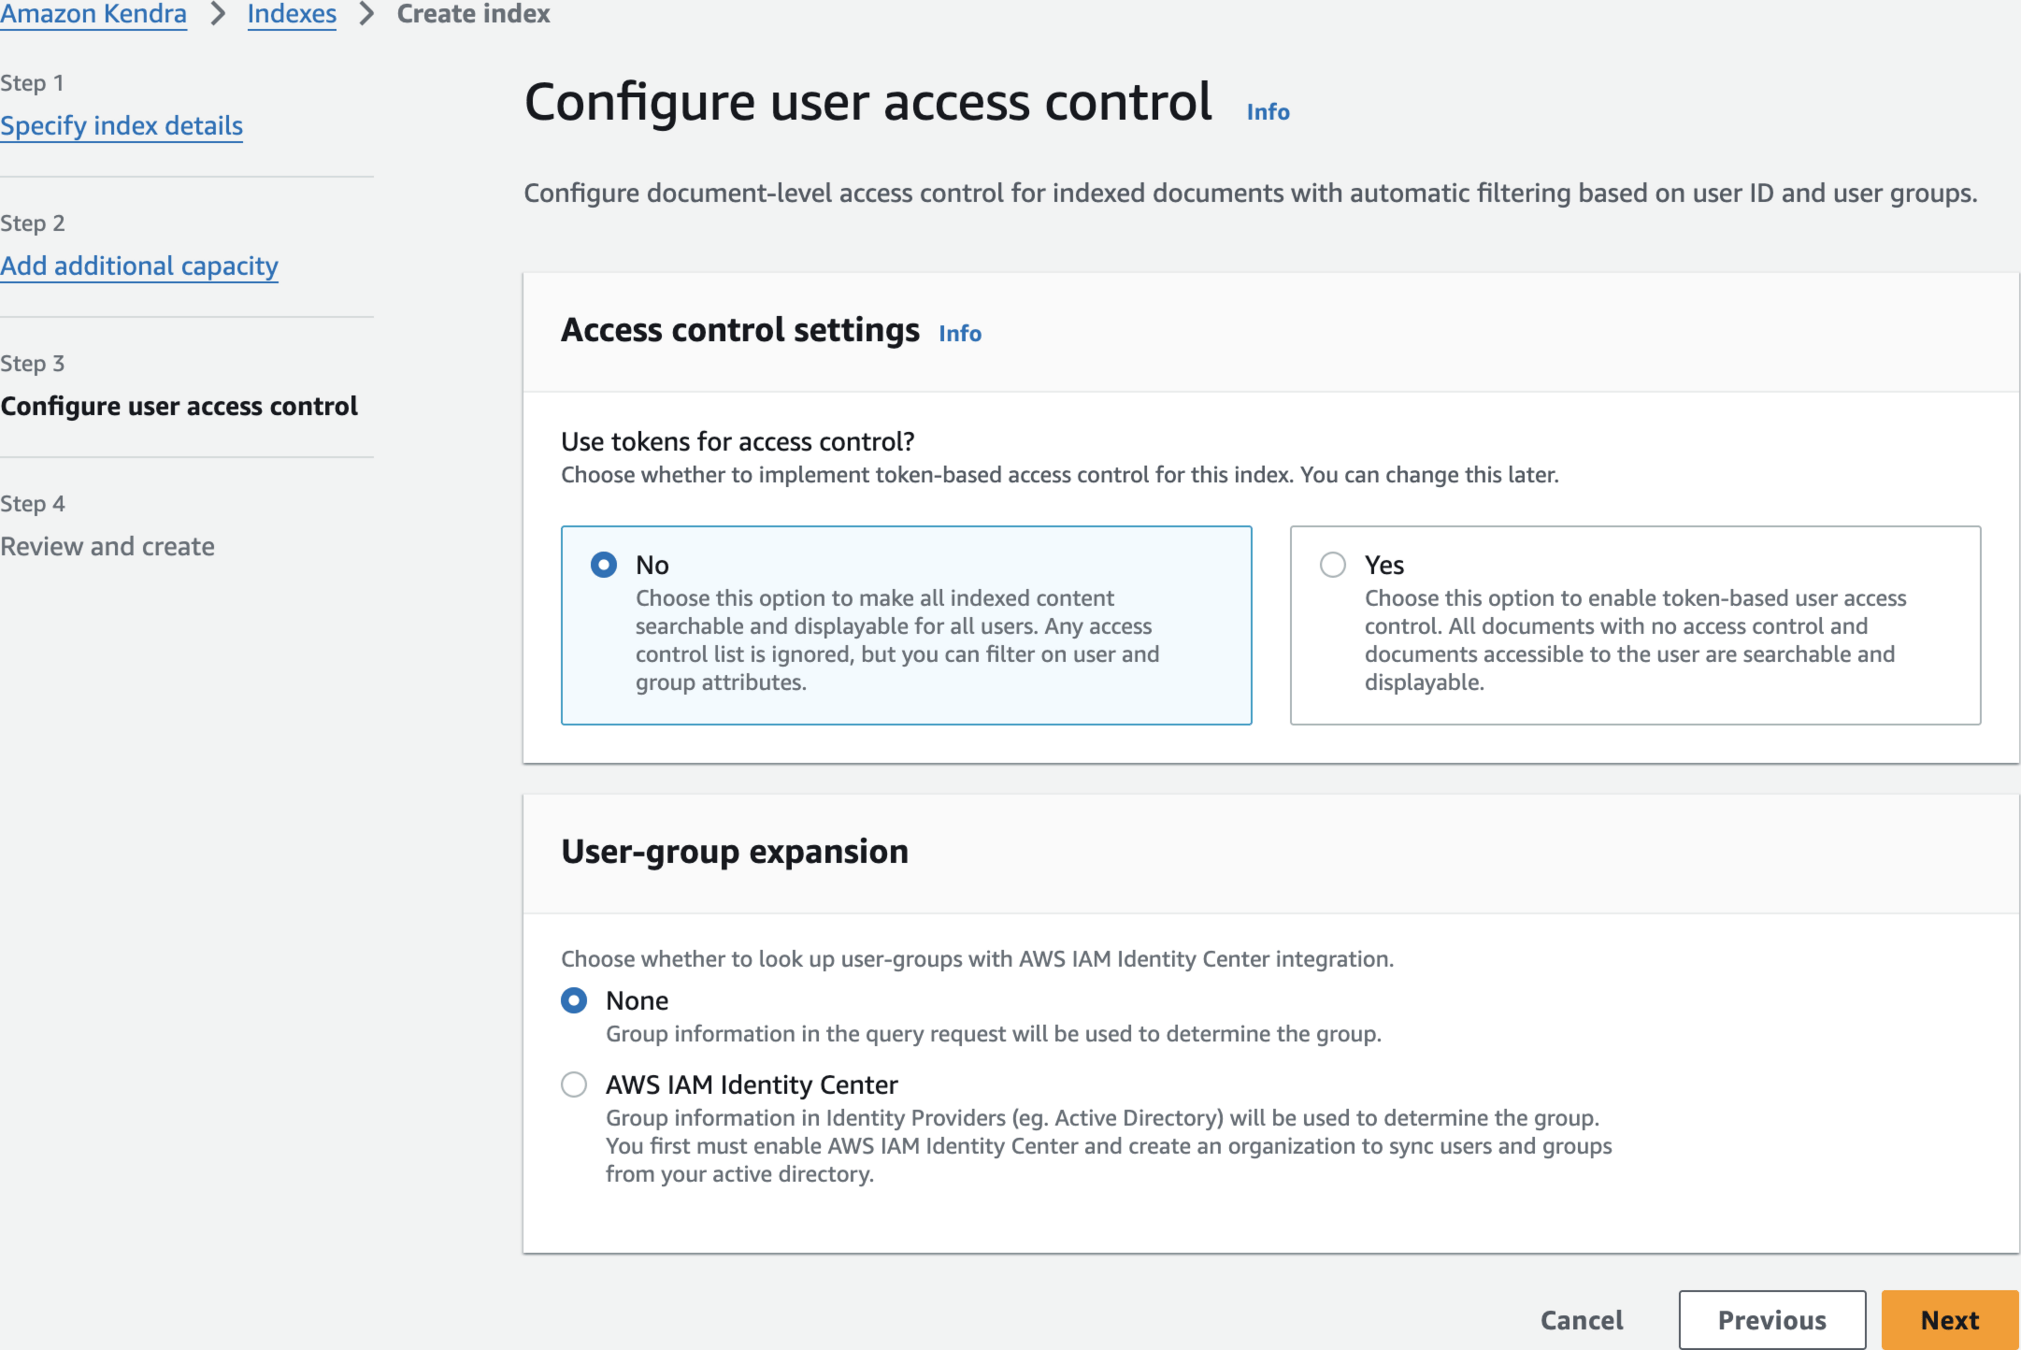Select the No token access radio button
The image size is (2021, 1350).
(603, 565)
